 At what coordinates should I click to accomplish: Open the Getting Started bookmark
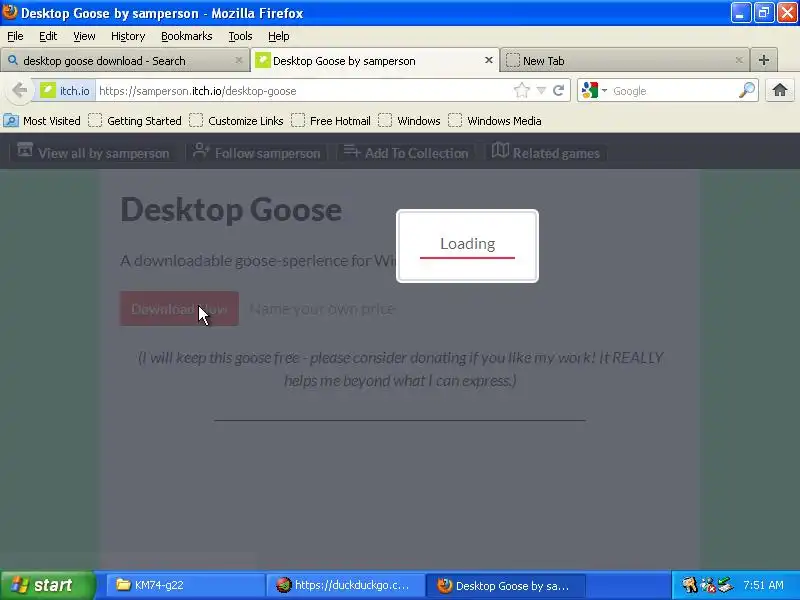(x=135, y=121)
